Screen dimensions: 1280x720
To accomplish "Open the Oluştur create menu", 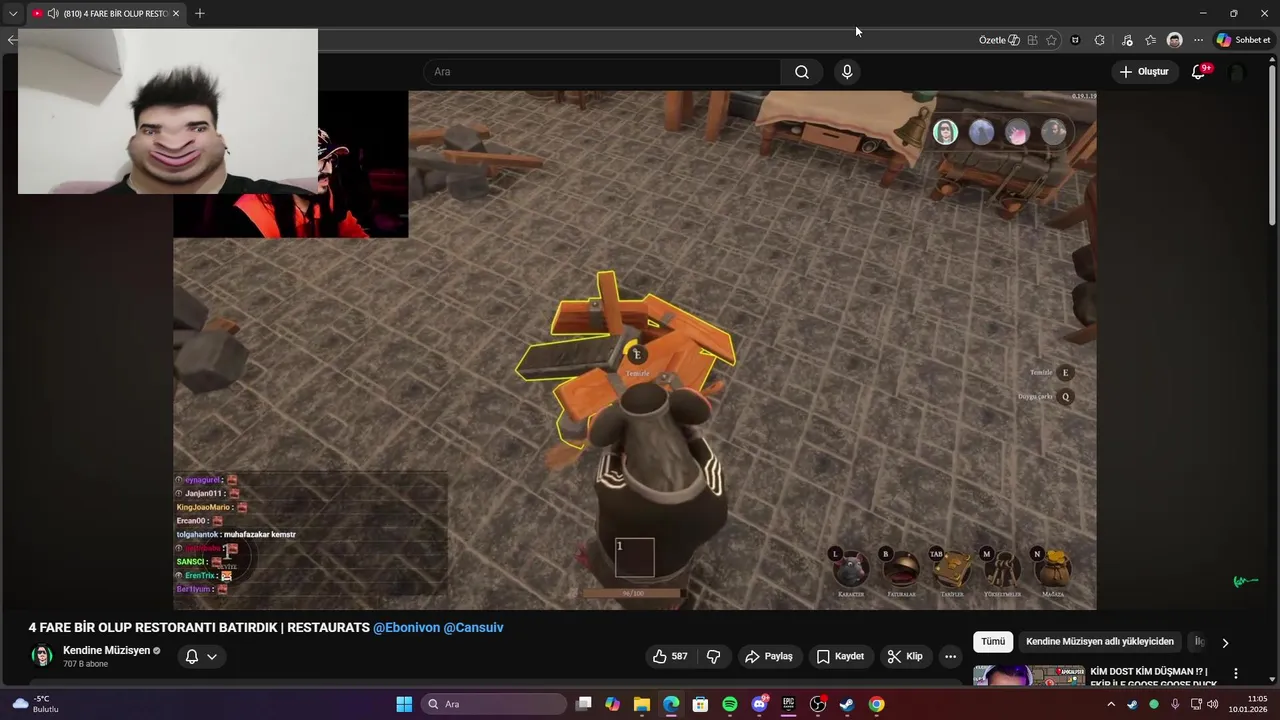I will [x=1144, y=72].
